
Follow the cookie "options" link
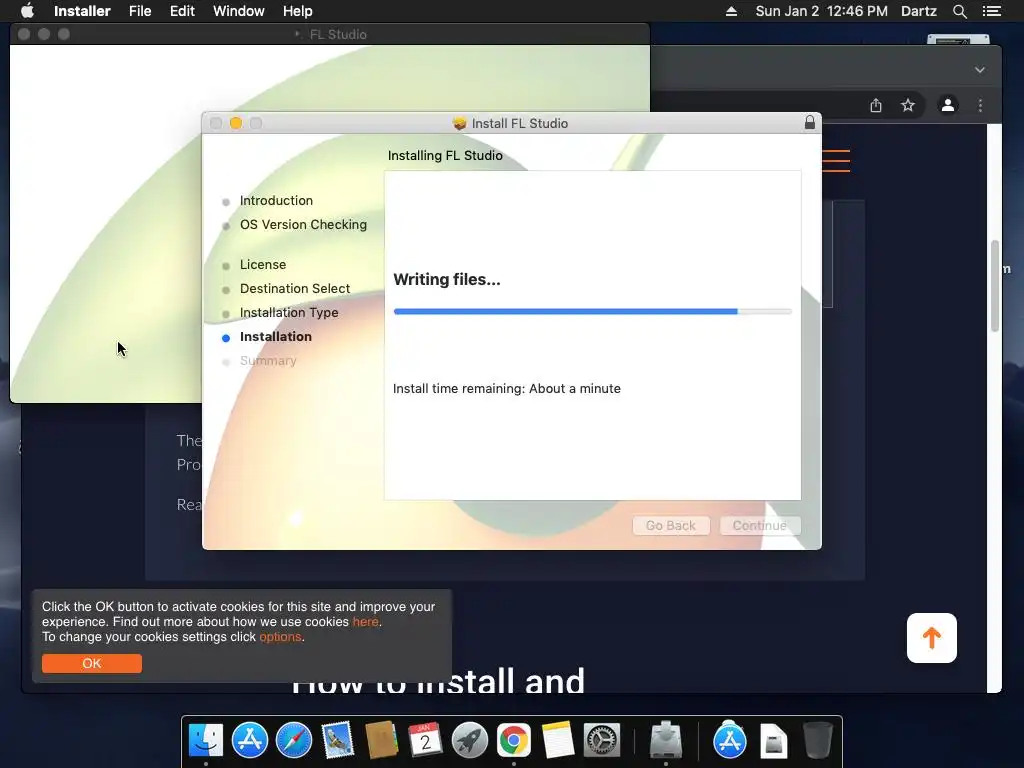tap(280, 637)
